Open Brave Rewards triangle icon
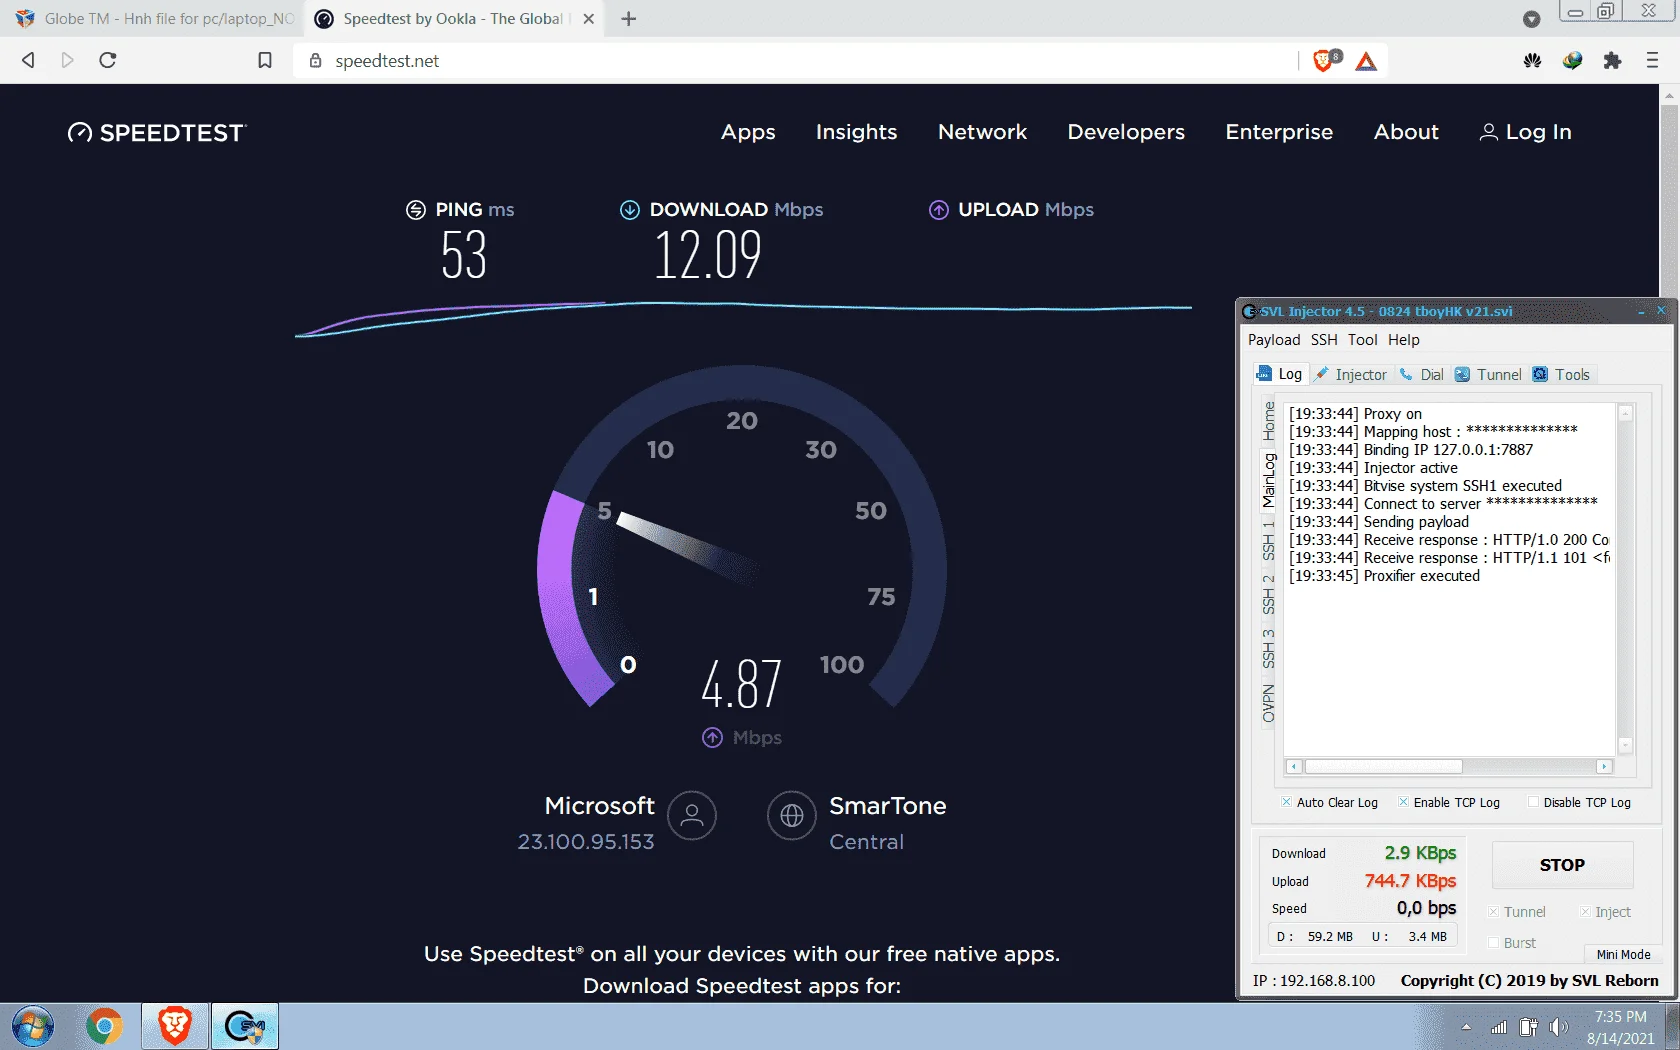1680x1050 pixels. 1366,62
